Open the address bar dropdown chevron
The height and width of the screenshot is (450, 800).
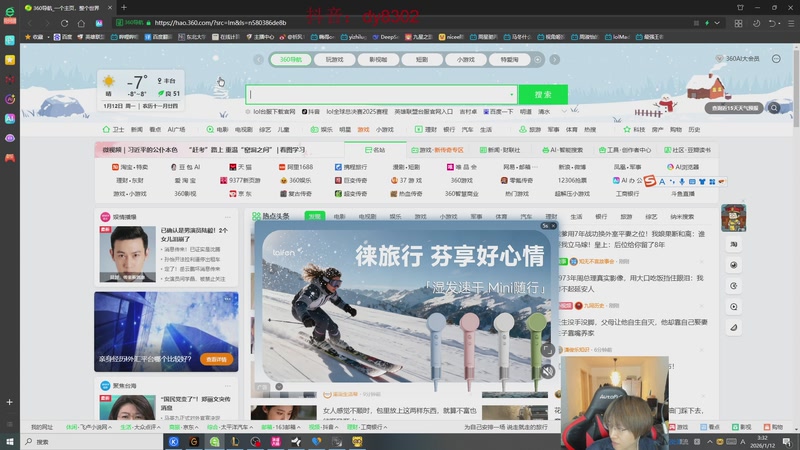[717, 23]
